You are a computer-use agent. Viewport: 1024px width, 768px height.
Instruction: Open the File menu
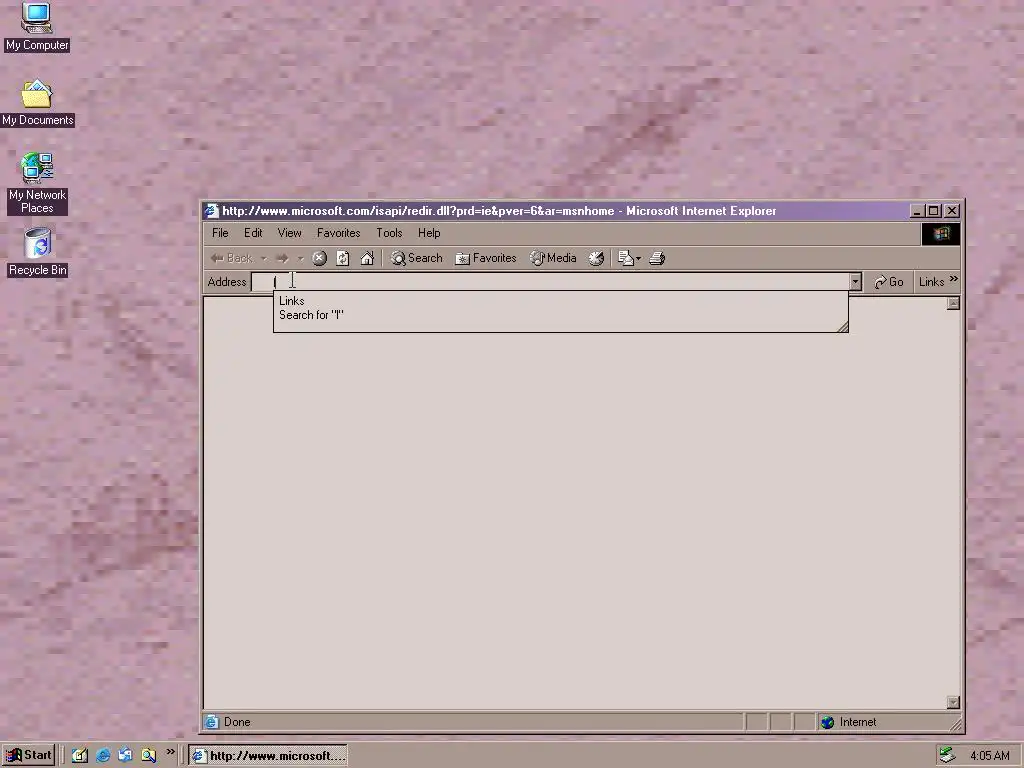coord(220,233)
